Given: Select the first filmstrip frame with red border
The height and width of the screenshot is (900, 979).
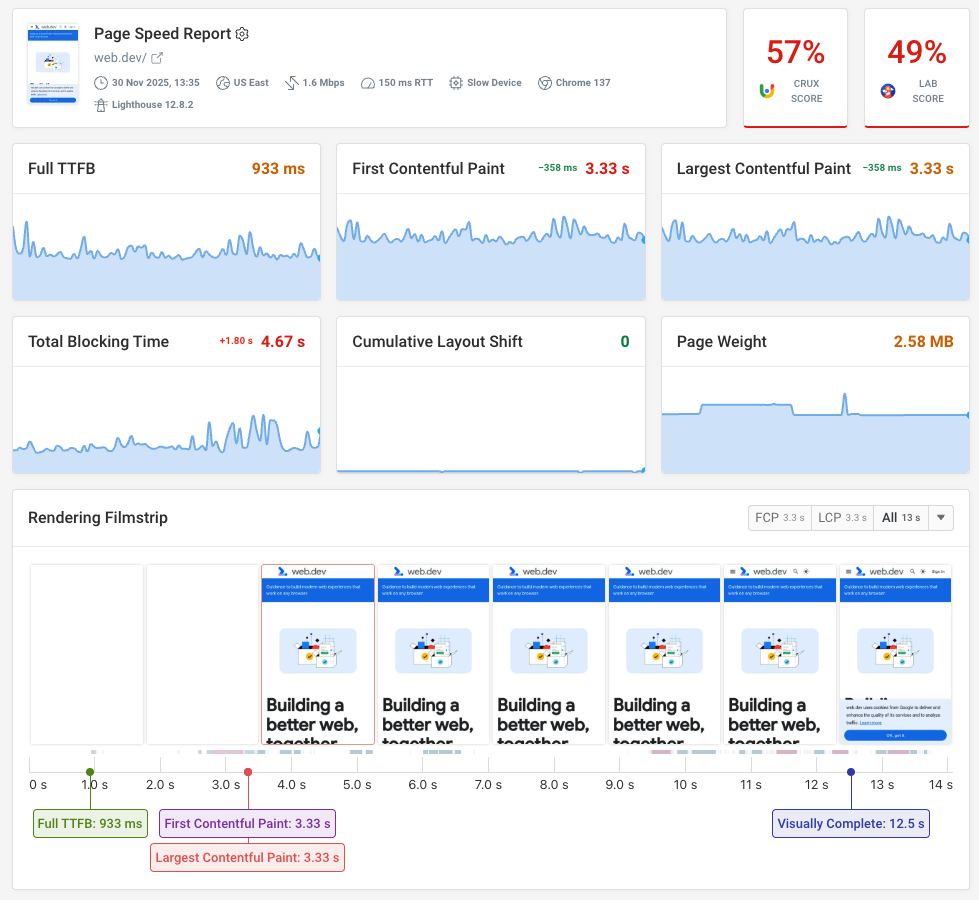Looking at the screenshot, I should click(x=317, y=654).
